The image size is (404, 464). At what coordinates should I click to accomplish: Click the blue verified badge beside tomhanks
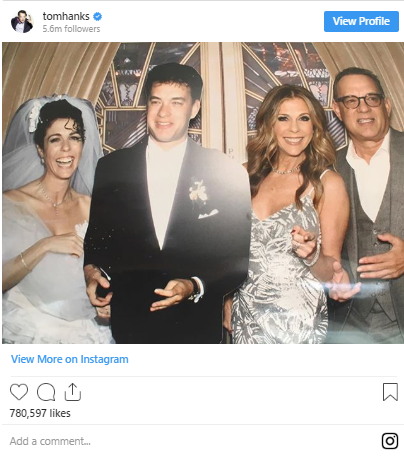click(x=97, y=16)
